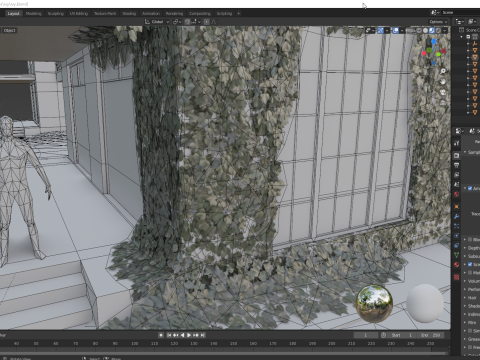Enable the Bloom checkbox
The image size is (480, 360).
point(470,239)
